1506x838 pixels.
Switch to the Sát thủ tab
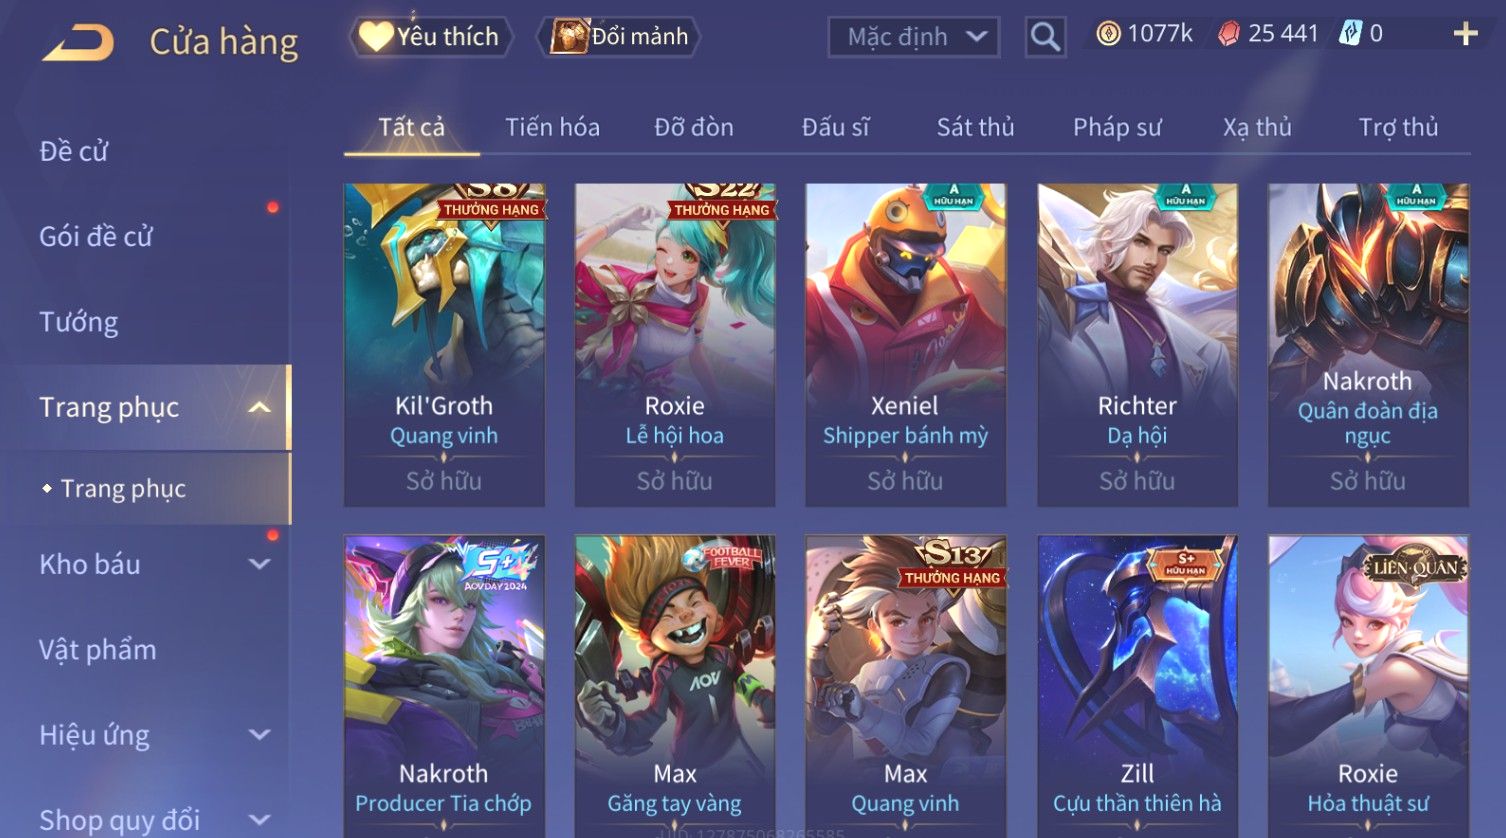pyautogui.click(x=975, y=127)
